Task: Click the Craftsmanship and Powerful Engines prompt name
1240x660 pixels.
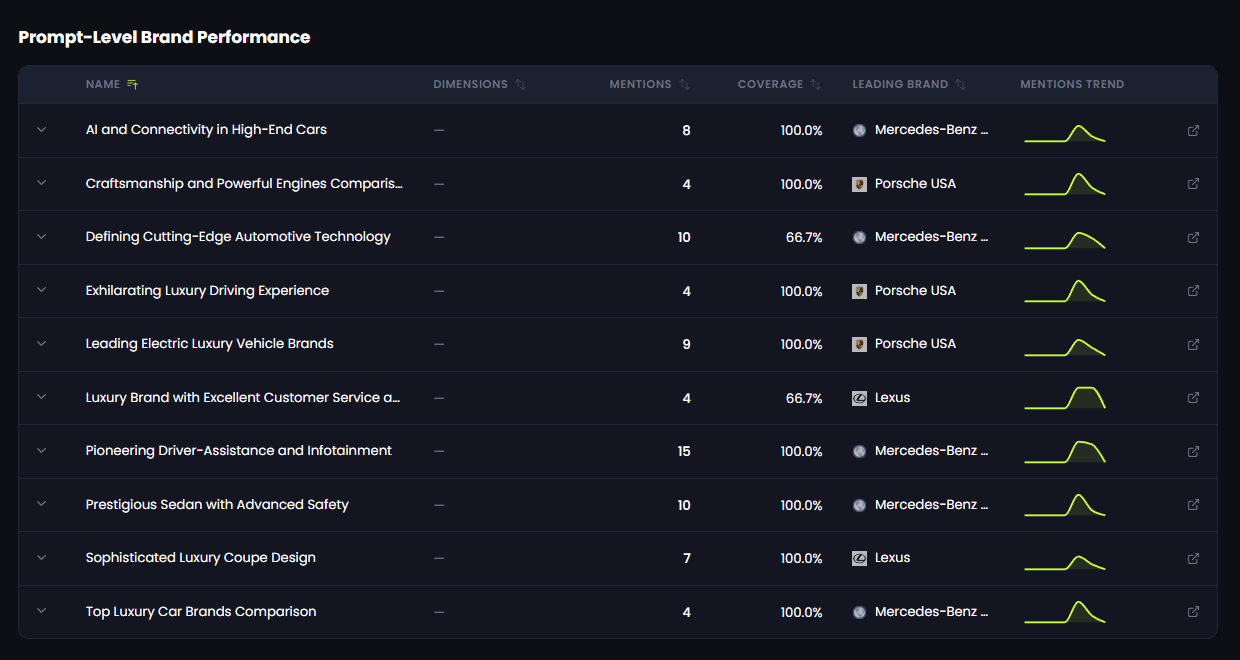Action: [244, 184]
